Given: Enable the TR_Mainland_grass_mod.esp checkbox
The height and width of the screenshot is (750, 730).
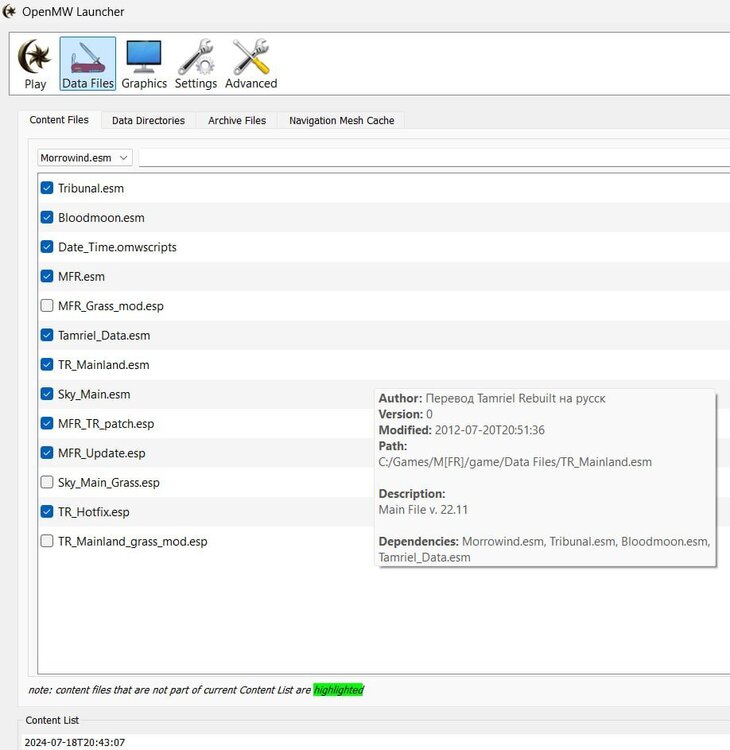Looking at the screenshot, I should [x=47, y=541].
